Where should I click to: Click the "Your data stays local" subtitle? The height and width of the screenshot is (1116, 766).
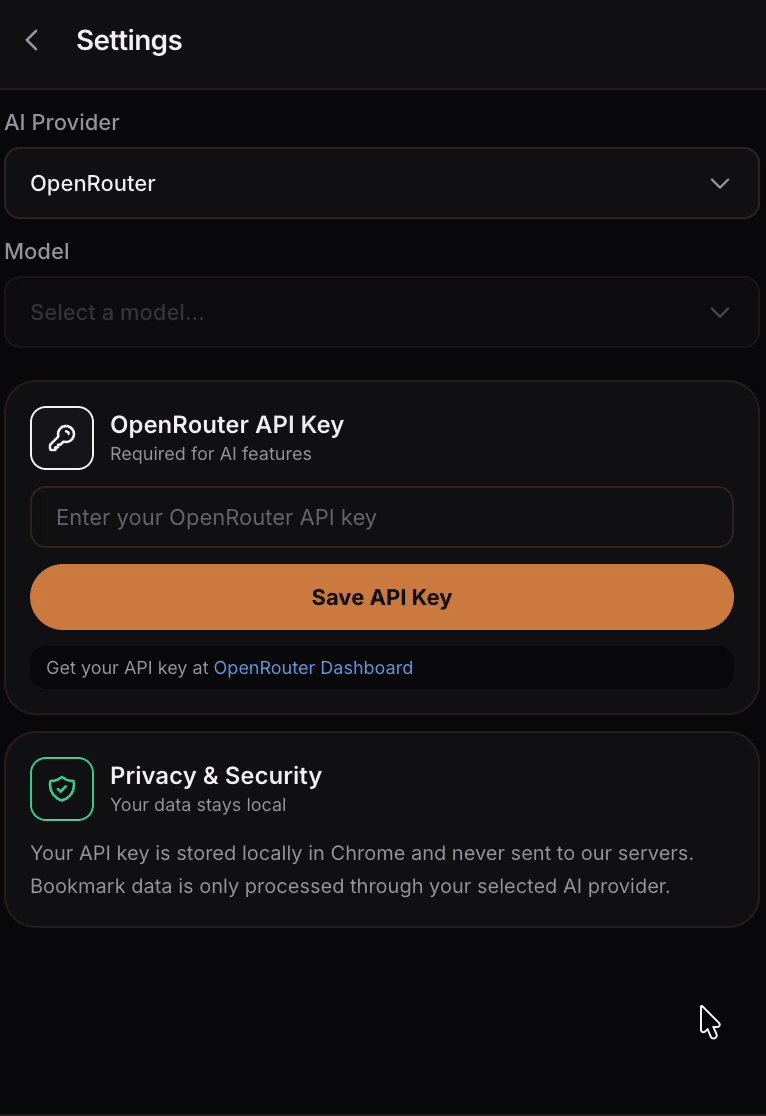point(198,805)
